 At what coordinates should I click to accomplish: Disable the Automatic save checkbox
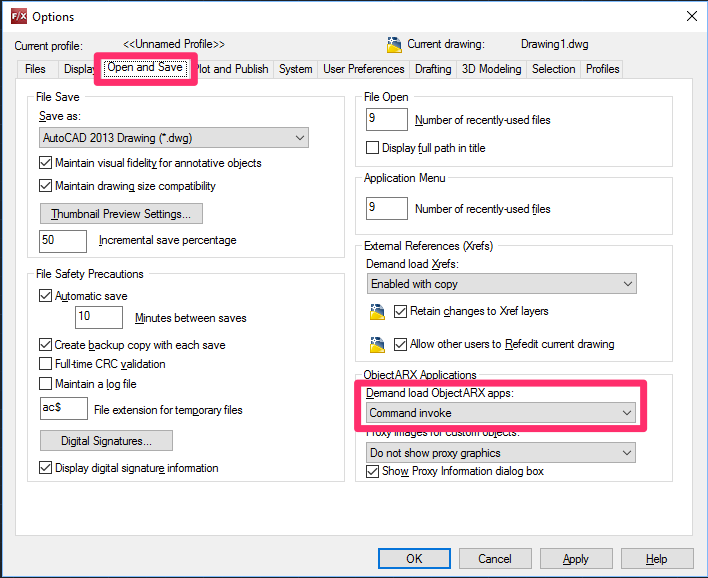coord(45,296)
